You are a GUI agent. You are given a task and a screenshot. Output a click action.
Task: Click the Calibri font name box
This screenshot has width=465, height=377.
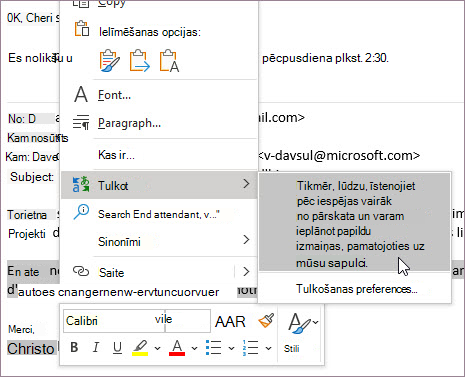point(114,321)
